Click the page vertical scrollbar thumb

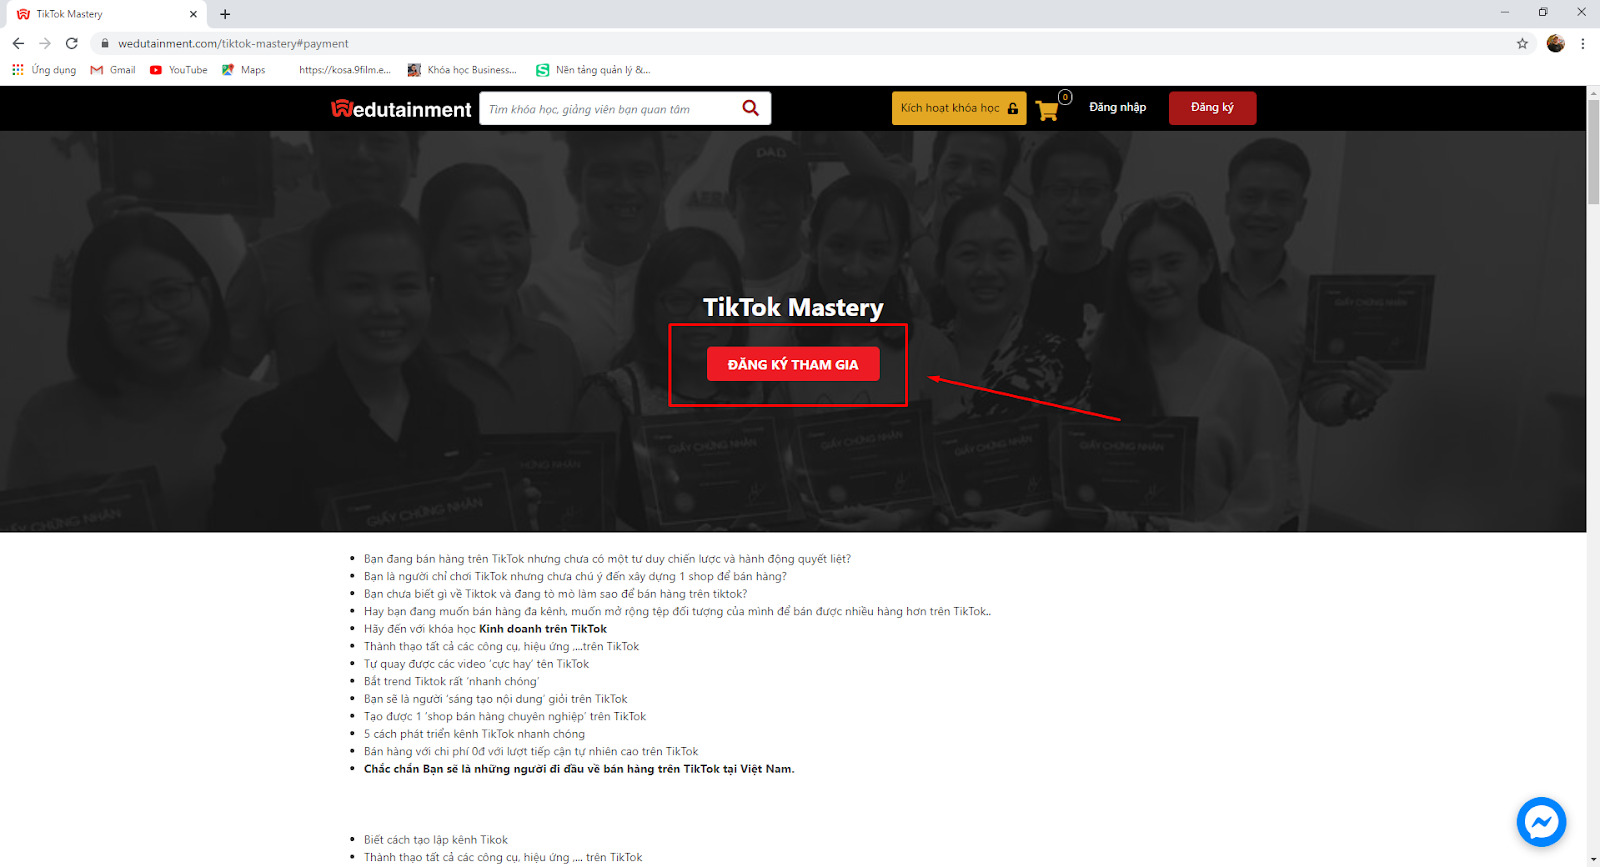1593,150
